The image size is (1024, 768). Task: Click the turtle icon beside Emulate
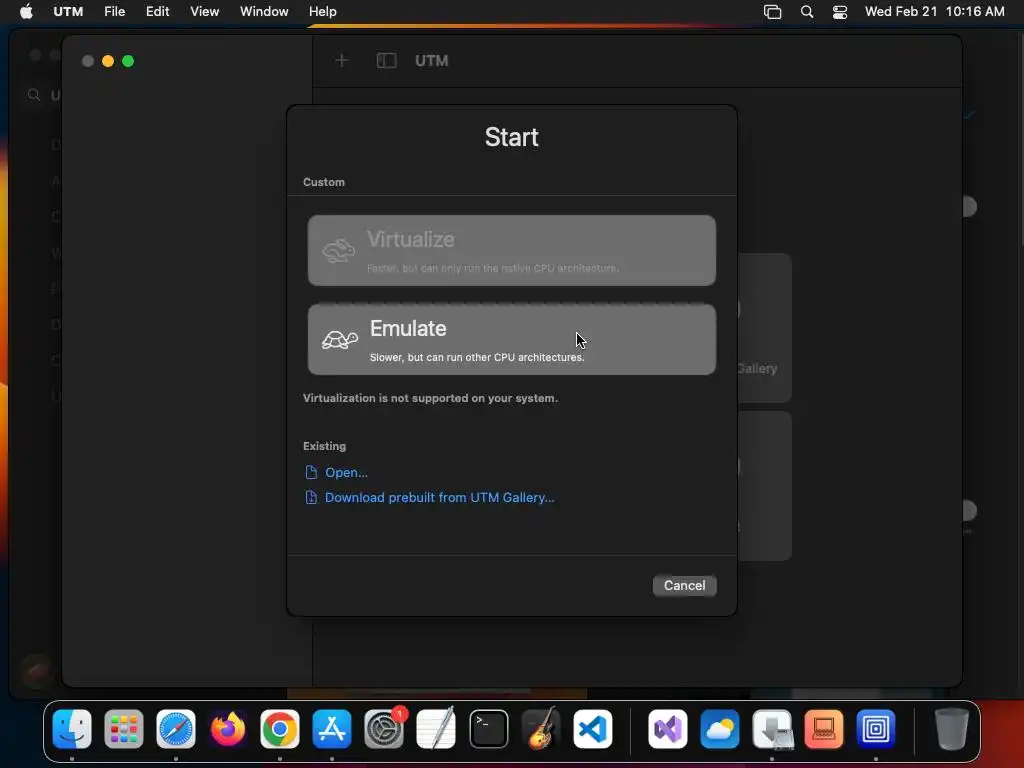pos(340,340)
